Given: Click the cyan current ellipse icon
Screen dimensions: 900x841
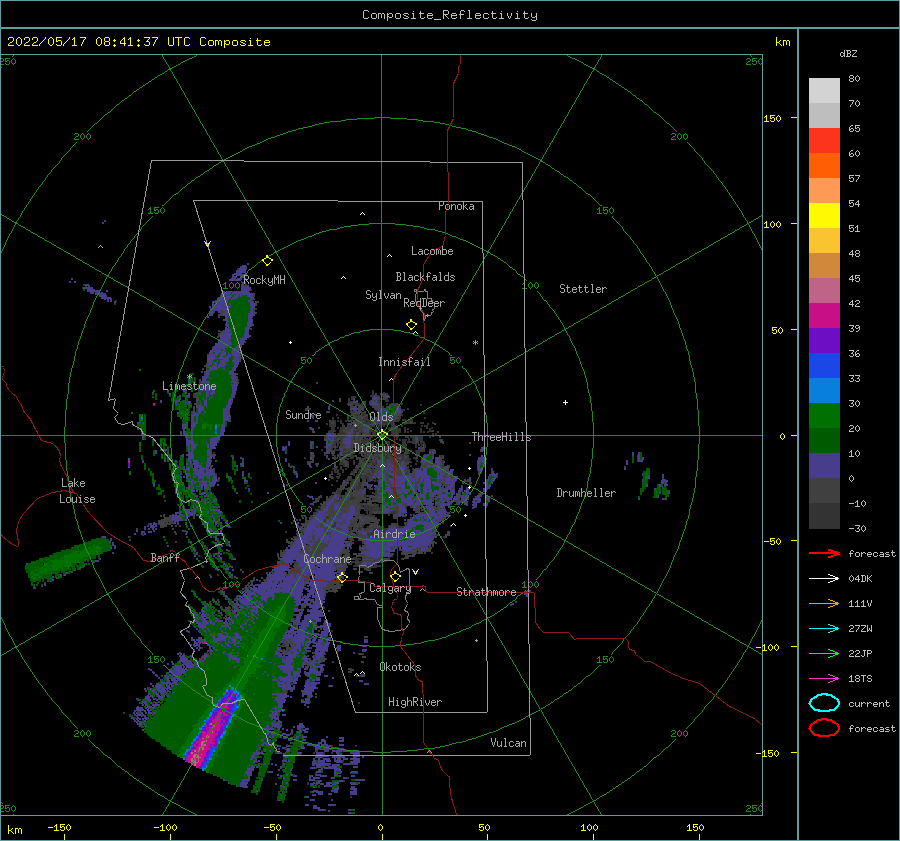Looking at the screenshot, I should 824,703.
